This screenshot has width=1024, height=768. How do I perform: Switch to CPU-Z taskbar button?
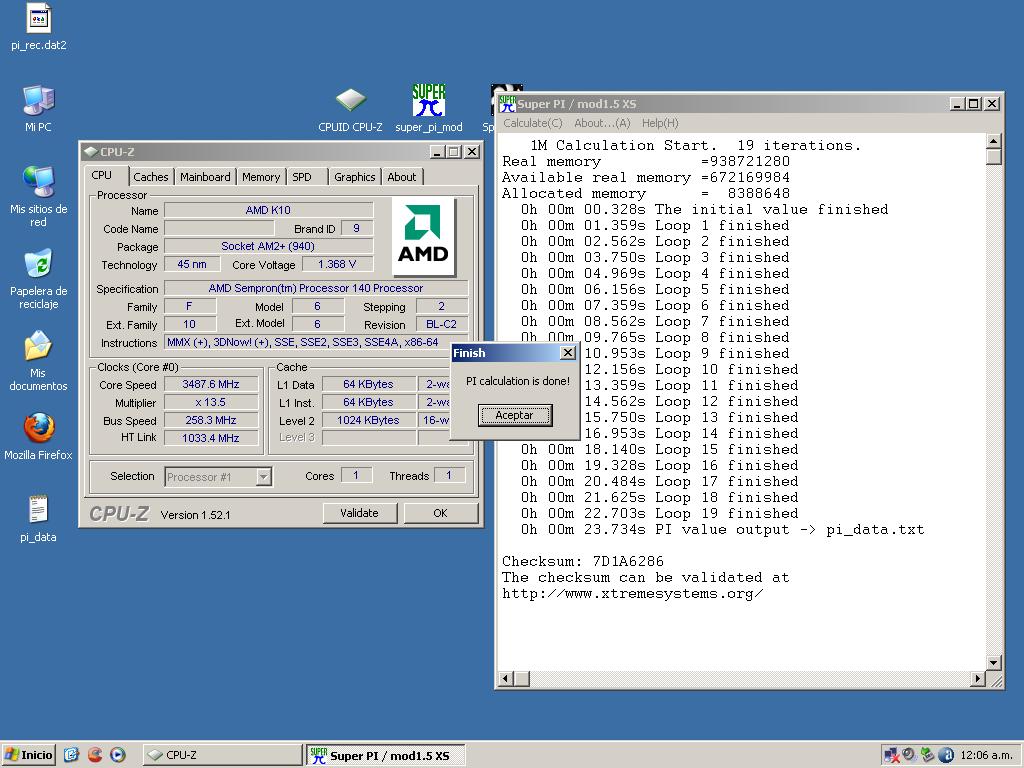[x=222, y=755]
